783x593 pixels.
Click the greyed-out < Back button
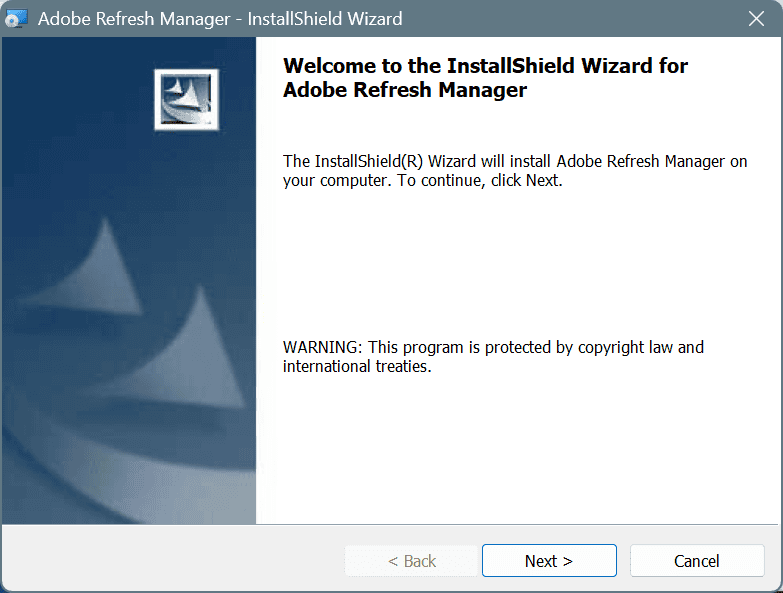(411, 561)
